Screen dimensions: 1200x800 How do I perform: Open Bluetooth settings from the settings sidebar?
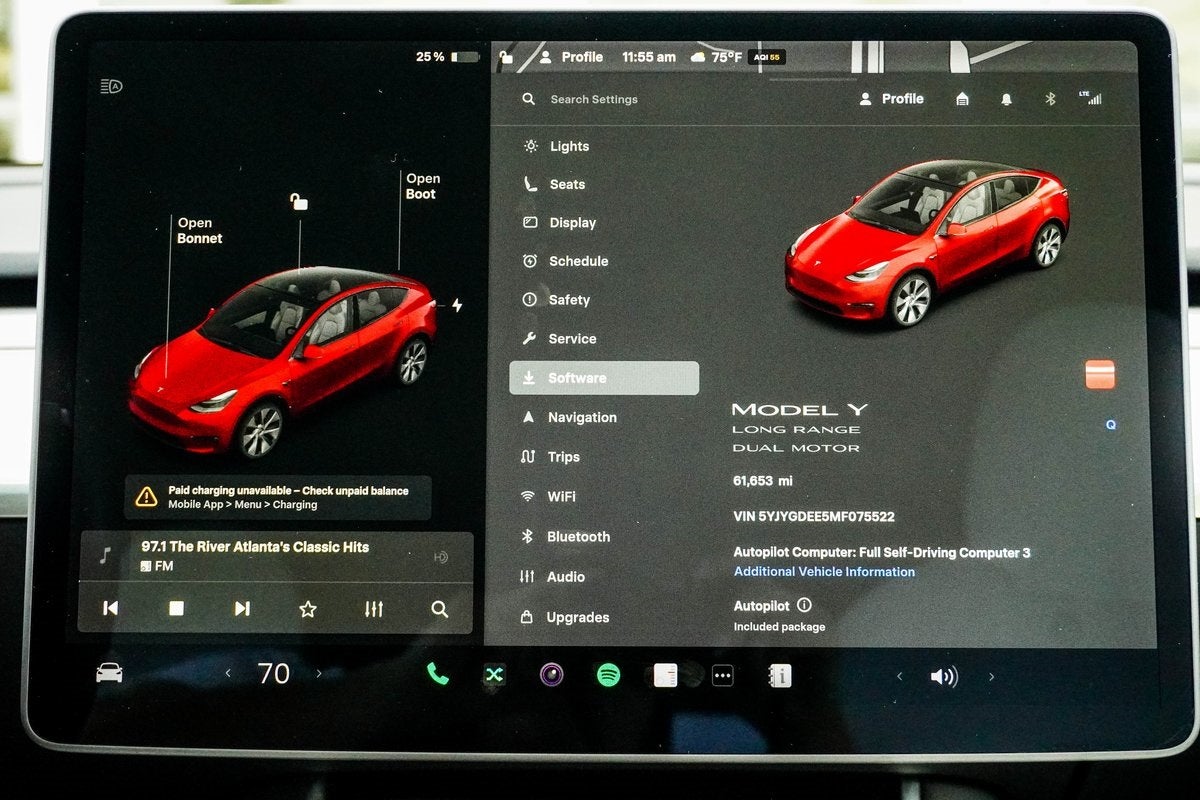coord(580,536)
